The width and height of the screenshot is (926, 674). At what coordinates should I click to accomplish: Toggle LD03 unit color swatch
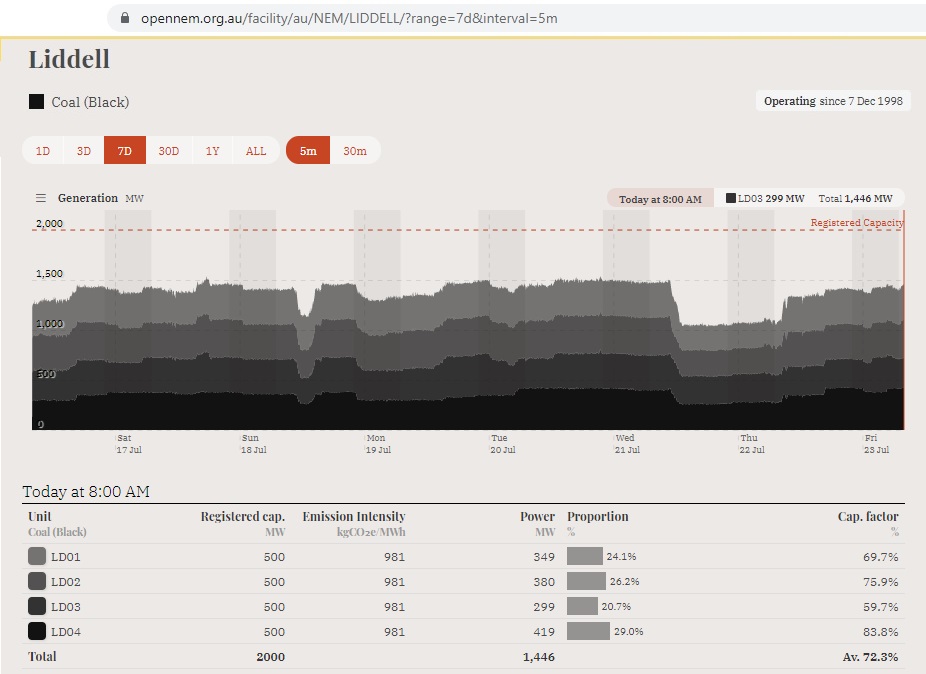[x=37, y=606]
